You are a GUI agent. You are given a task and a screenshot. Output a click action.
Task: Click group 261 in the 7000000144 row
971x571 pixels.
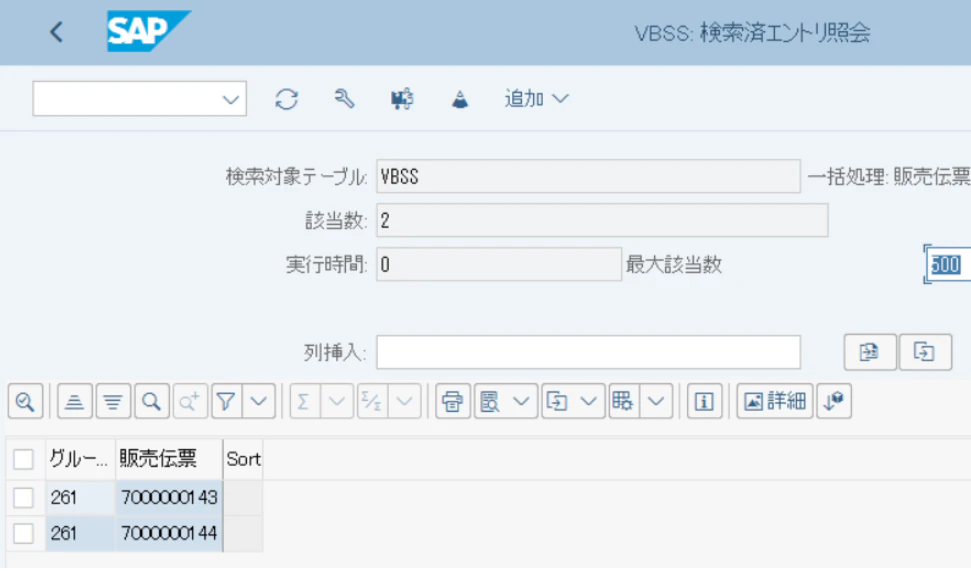(81, 533)
